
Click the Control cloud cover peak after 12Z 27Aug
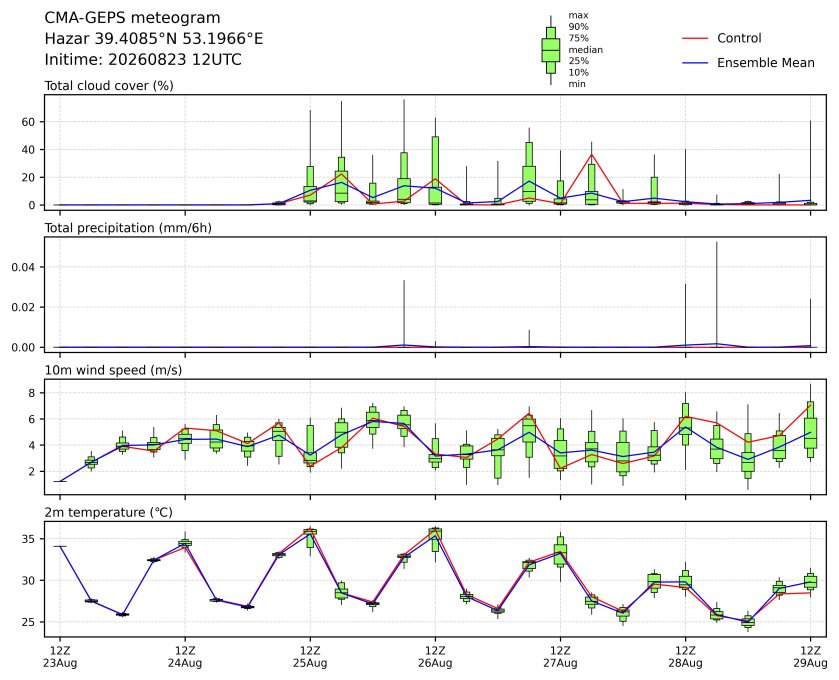(x=591, y=155)
